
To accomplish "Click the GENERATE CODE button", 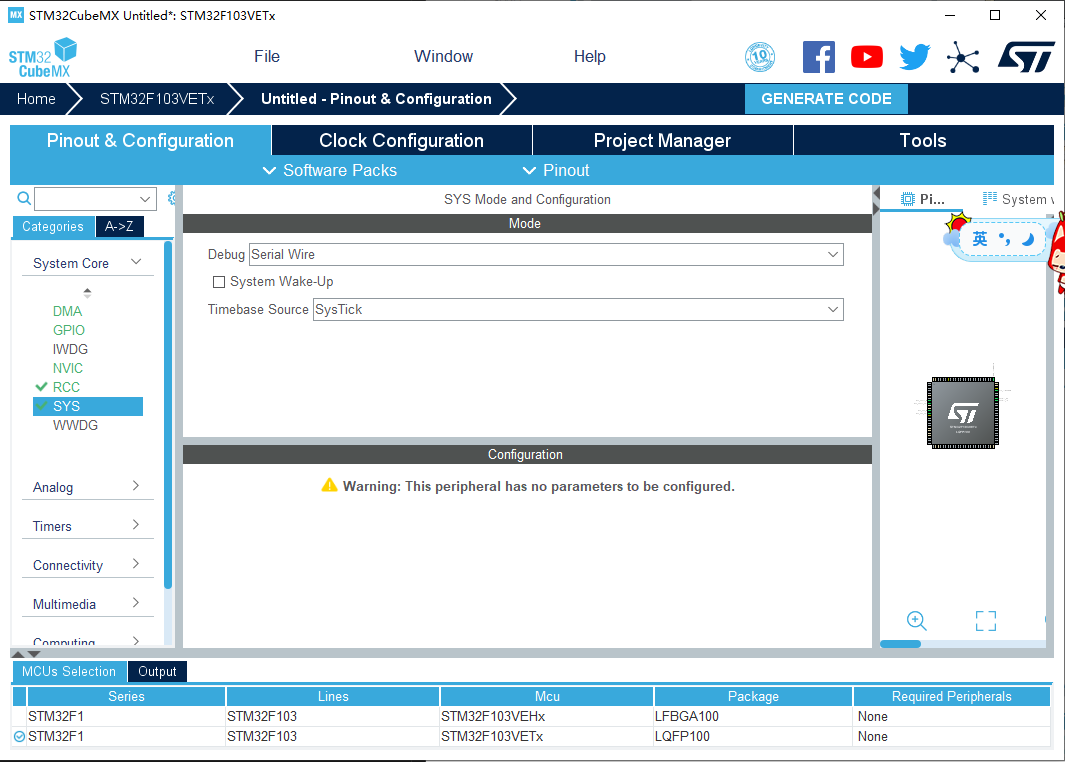I will click(x=826, y=98).
